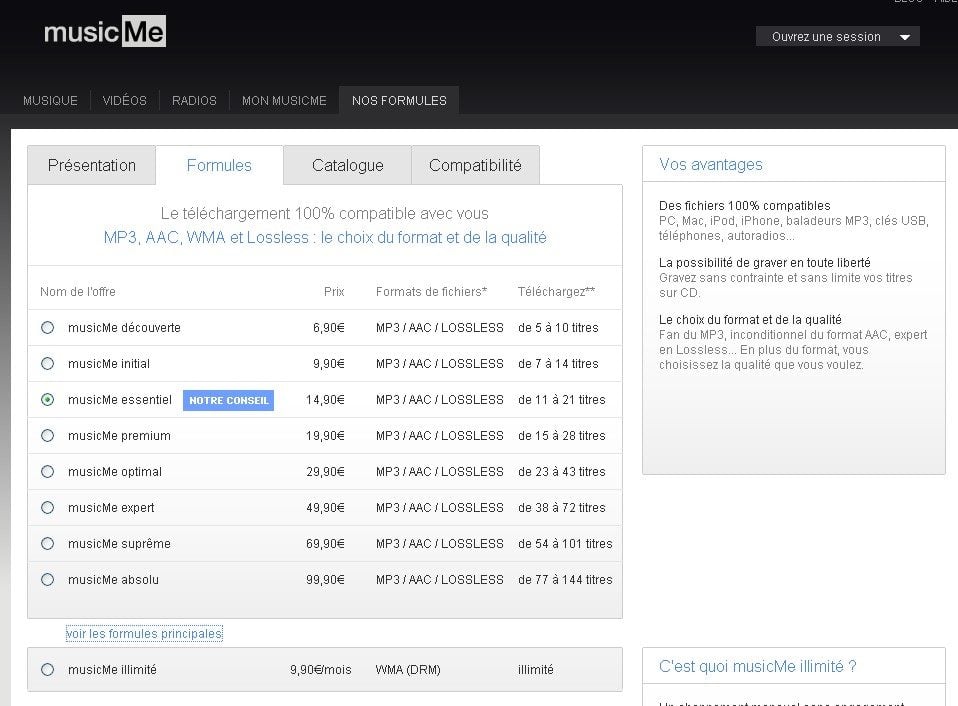
Task: Switch to the Catalogue tab
Action: pyautogui.click(x=347, y=166)
